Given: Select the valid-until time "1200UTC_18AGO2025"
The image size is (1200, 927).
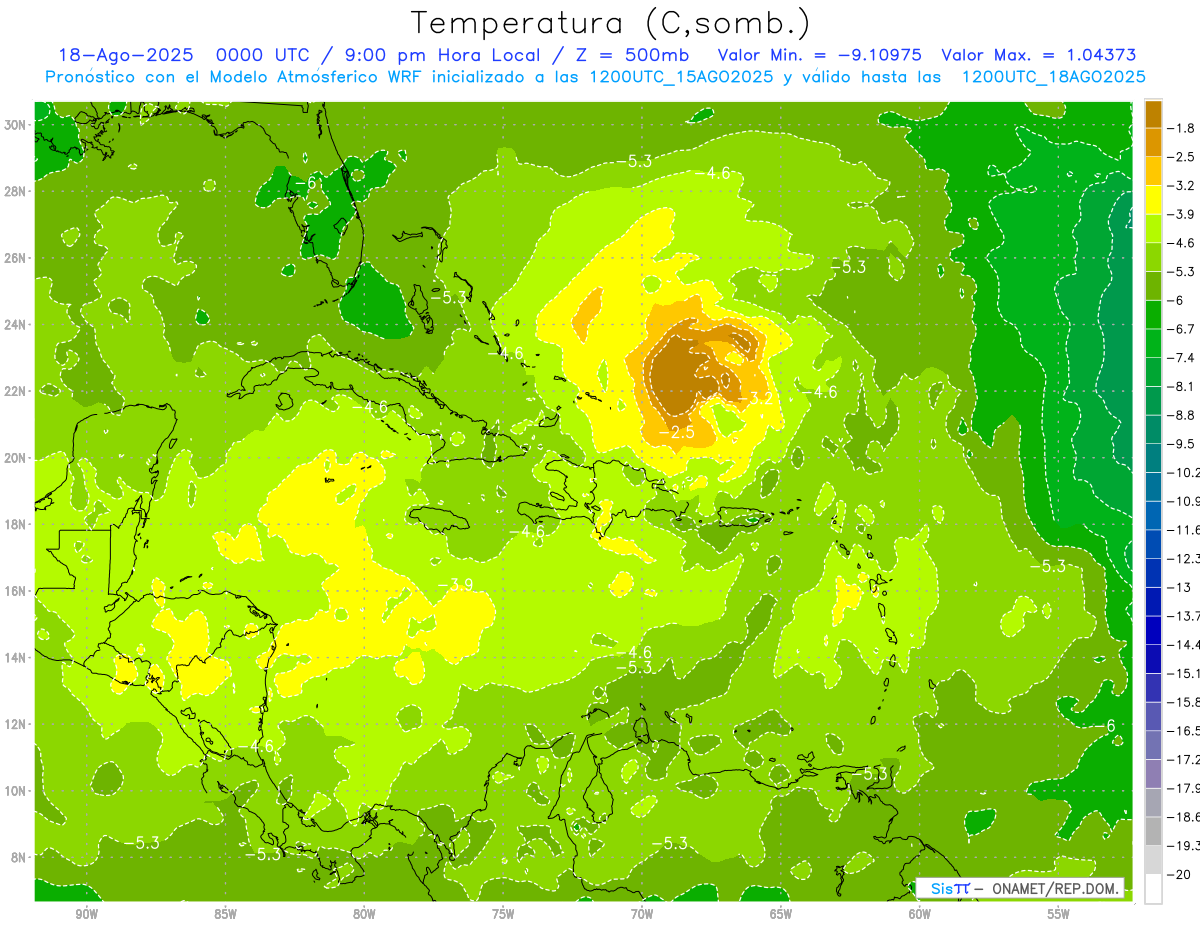Looking at the screenshot, I should tap(1052, 77).
